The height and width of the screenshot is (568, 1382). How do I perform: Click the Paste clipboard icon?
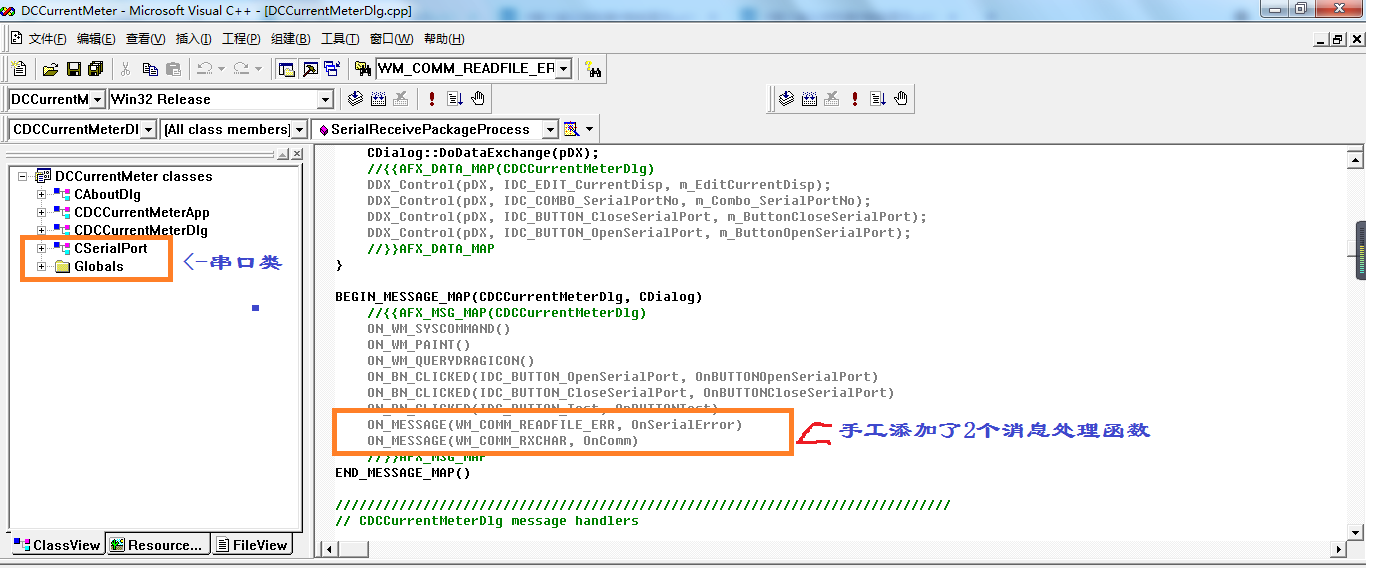pyautogui.click(x=173, y=69)
